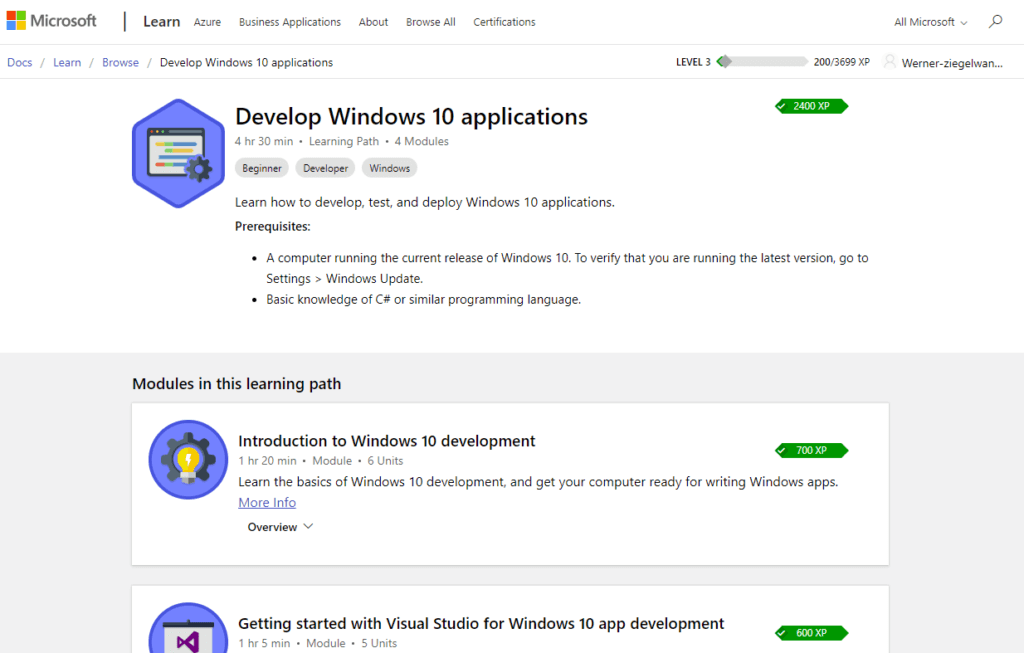Toggle the Windows tag
The height and width of the screenshot is (653, 1024).
click(388, 167)
